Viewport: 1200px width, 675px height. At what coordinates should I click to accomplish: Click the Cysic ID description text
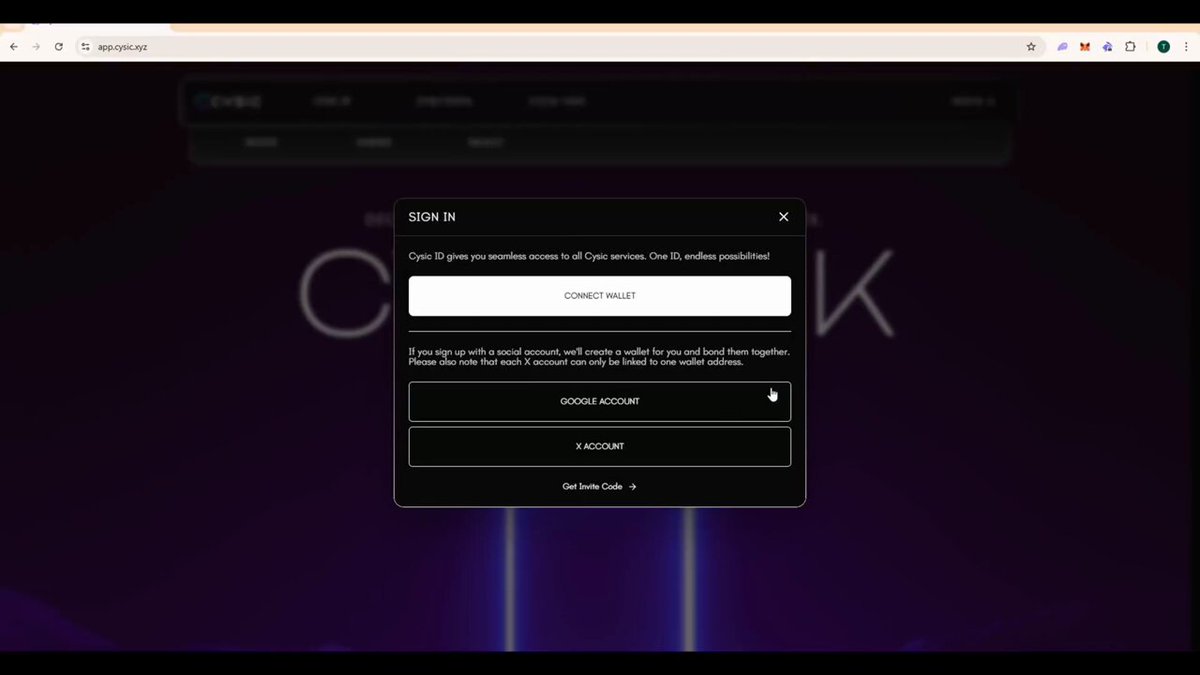[x=589, y=256]
